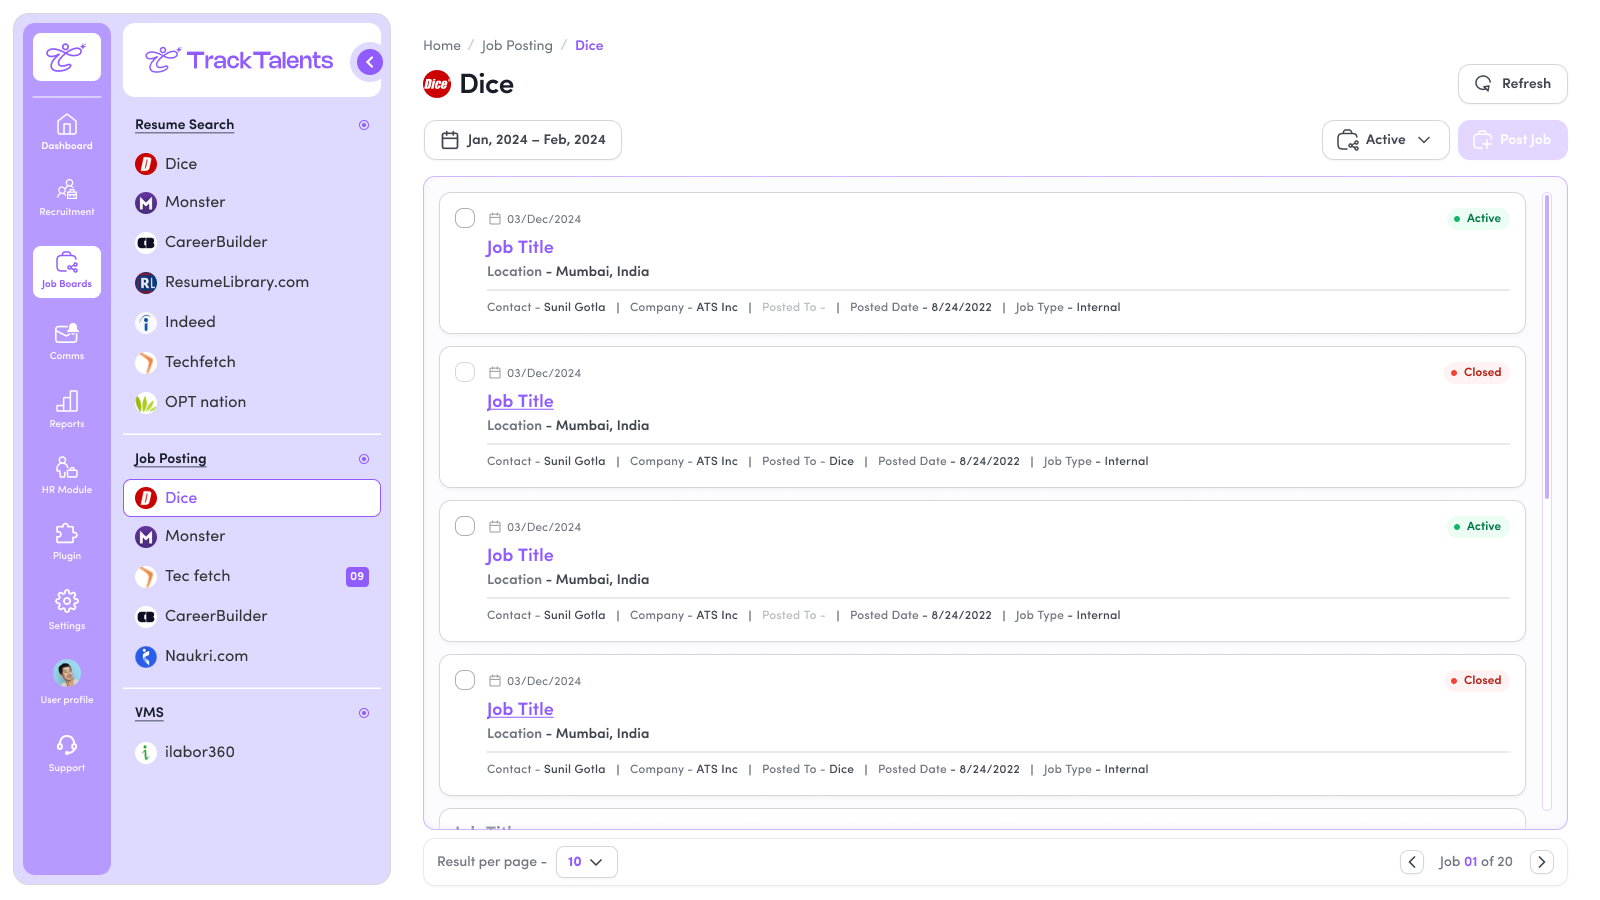Open the Home breadcrumb link
The image size is (1600, 900).
click(441, 45)
